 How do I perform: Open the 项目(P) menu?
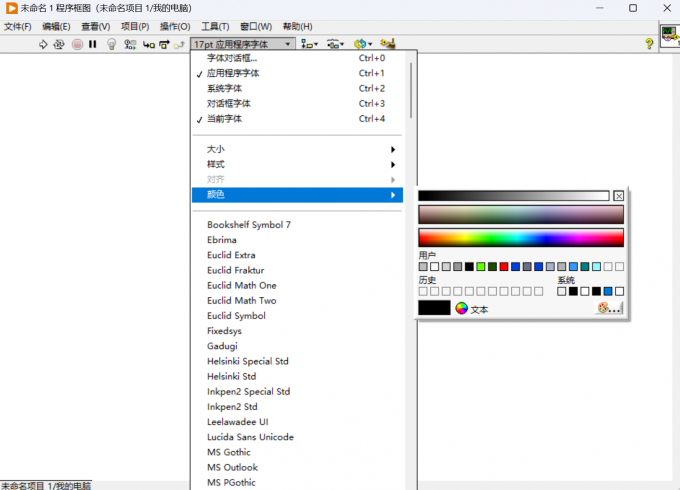[x=135, y=27]
